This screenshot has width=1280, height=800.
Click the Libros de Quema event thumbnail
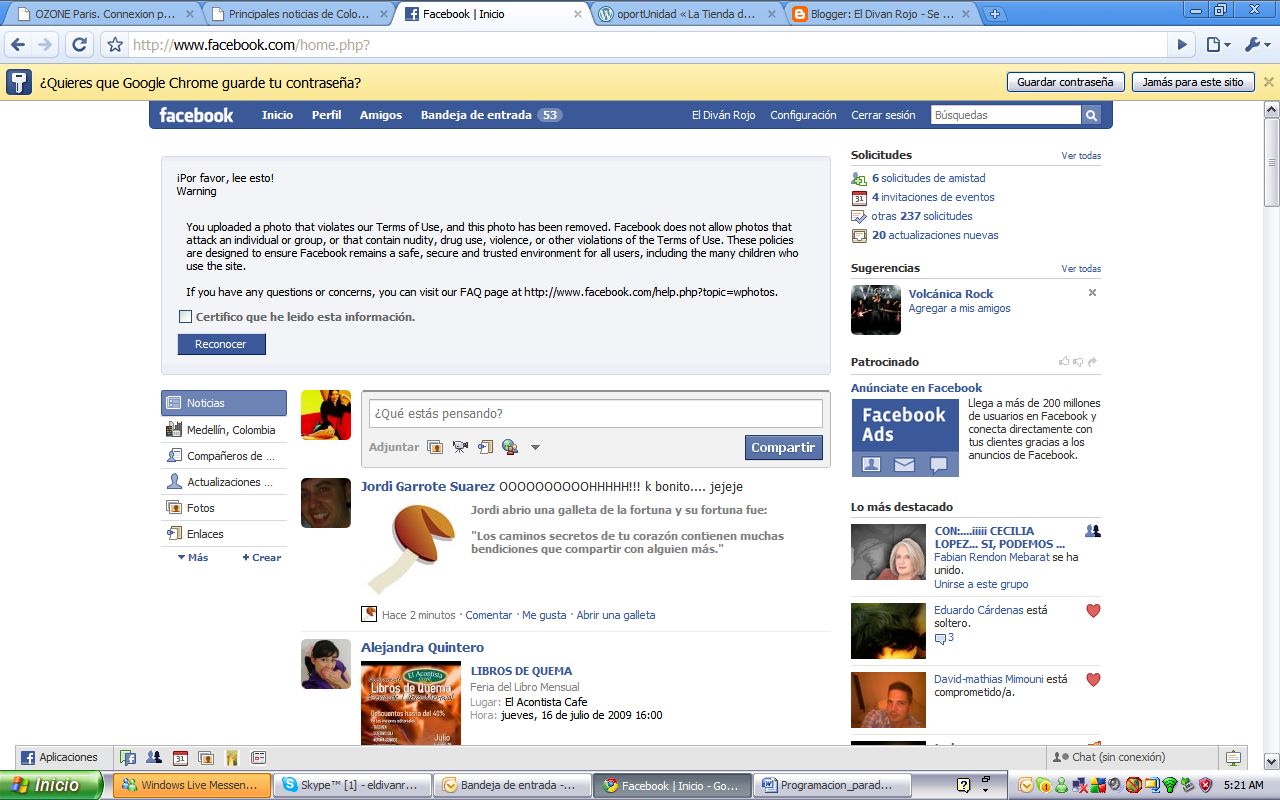(411, 703)
